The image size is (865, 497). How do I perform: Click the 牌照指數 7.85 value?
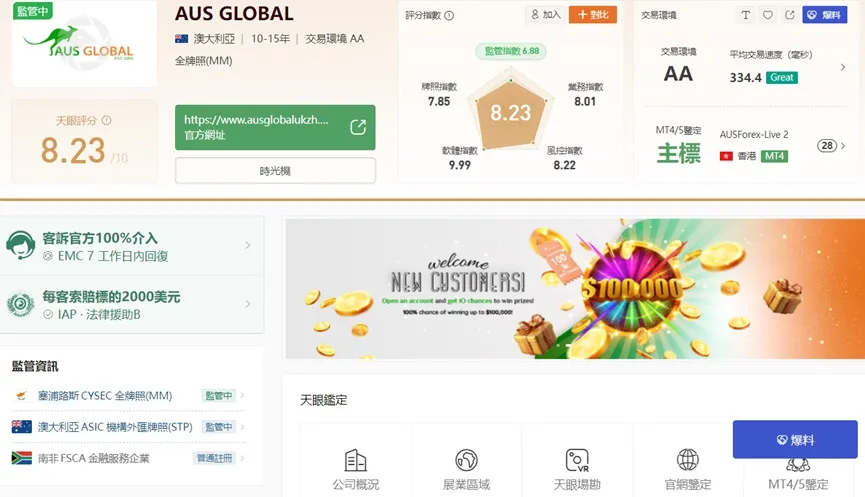[439, 101]
